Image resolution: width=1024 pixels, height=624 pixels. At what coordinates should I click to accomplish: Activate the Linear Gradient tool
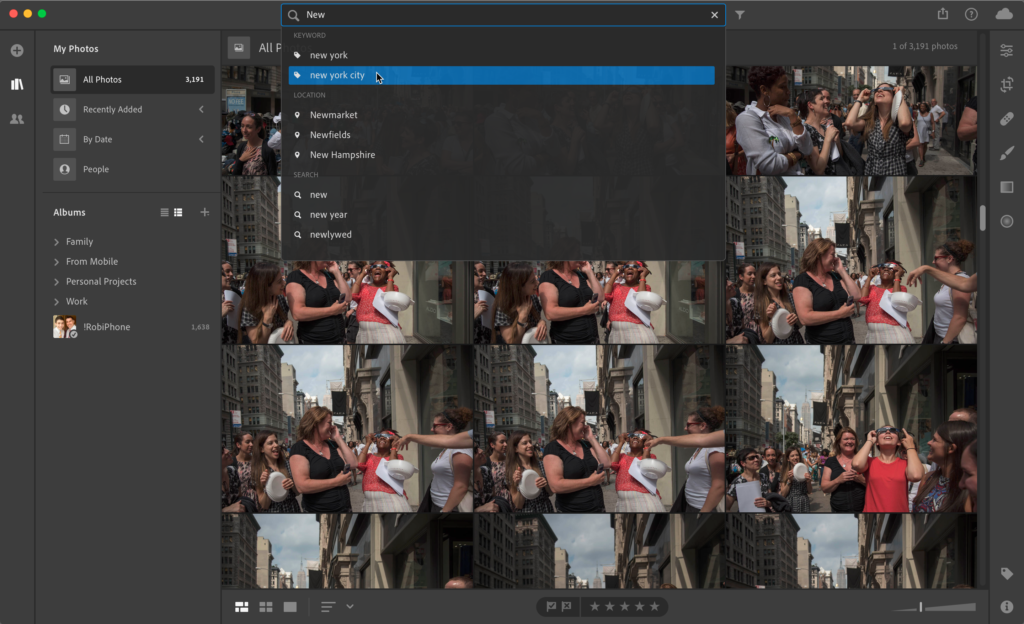(1006, 187)
